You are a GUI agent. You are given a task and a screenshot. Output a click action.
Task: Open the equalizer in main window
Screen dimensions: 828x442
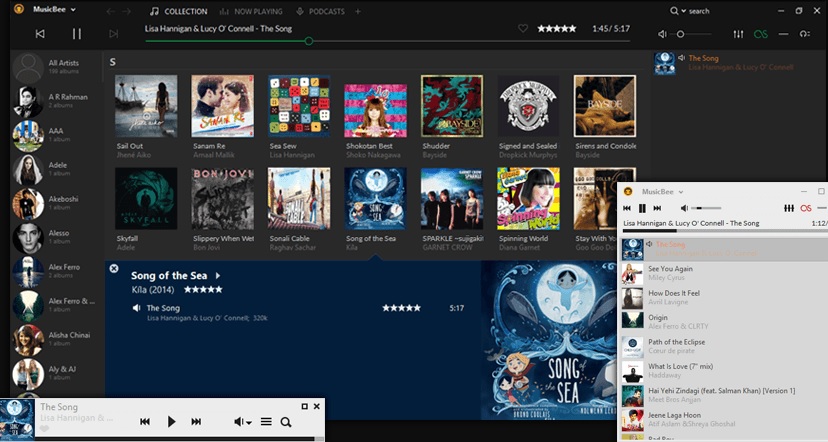click(x=738, y=34)
